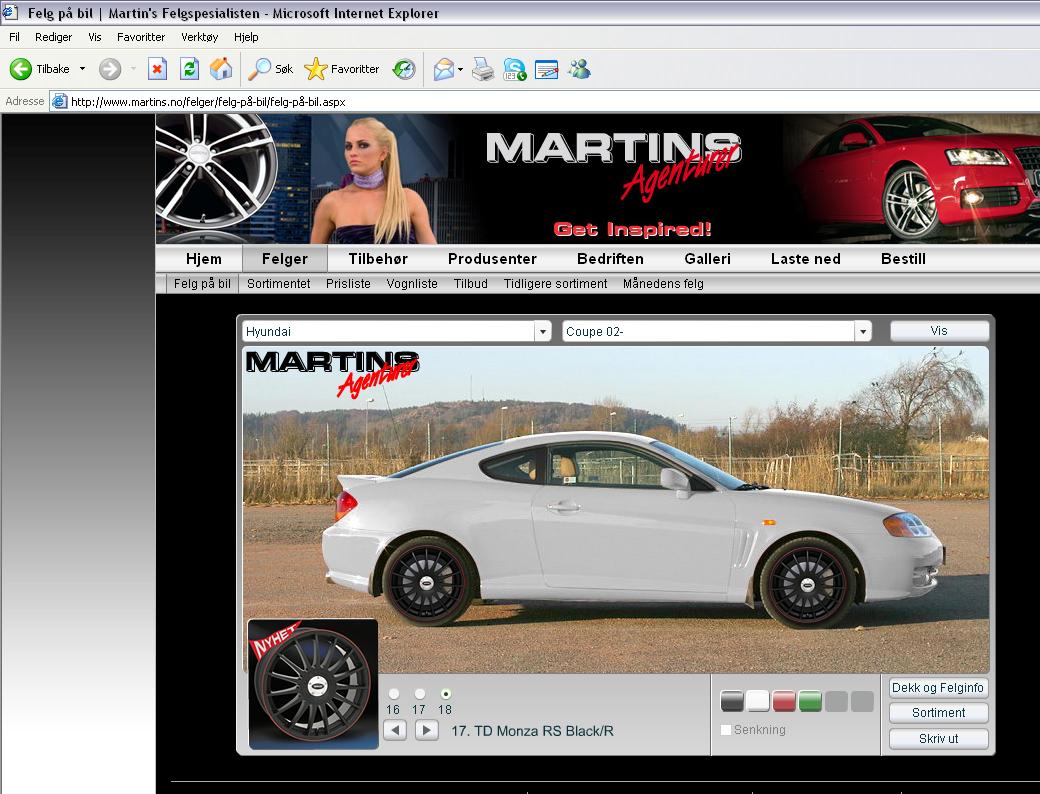Image resolution: width=1040 pixels, height=794 pixels.
Task: Go to Hjem in site navigation
Action: coord(204,259)
